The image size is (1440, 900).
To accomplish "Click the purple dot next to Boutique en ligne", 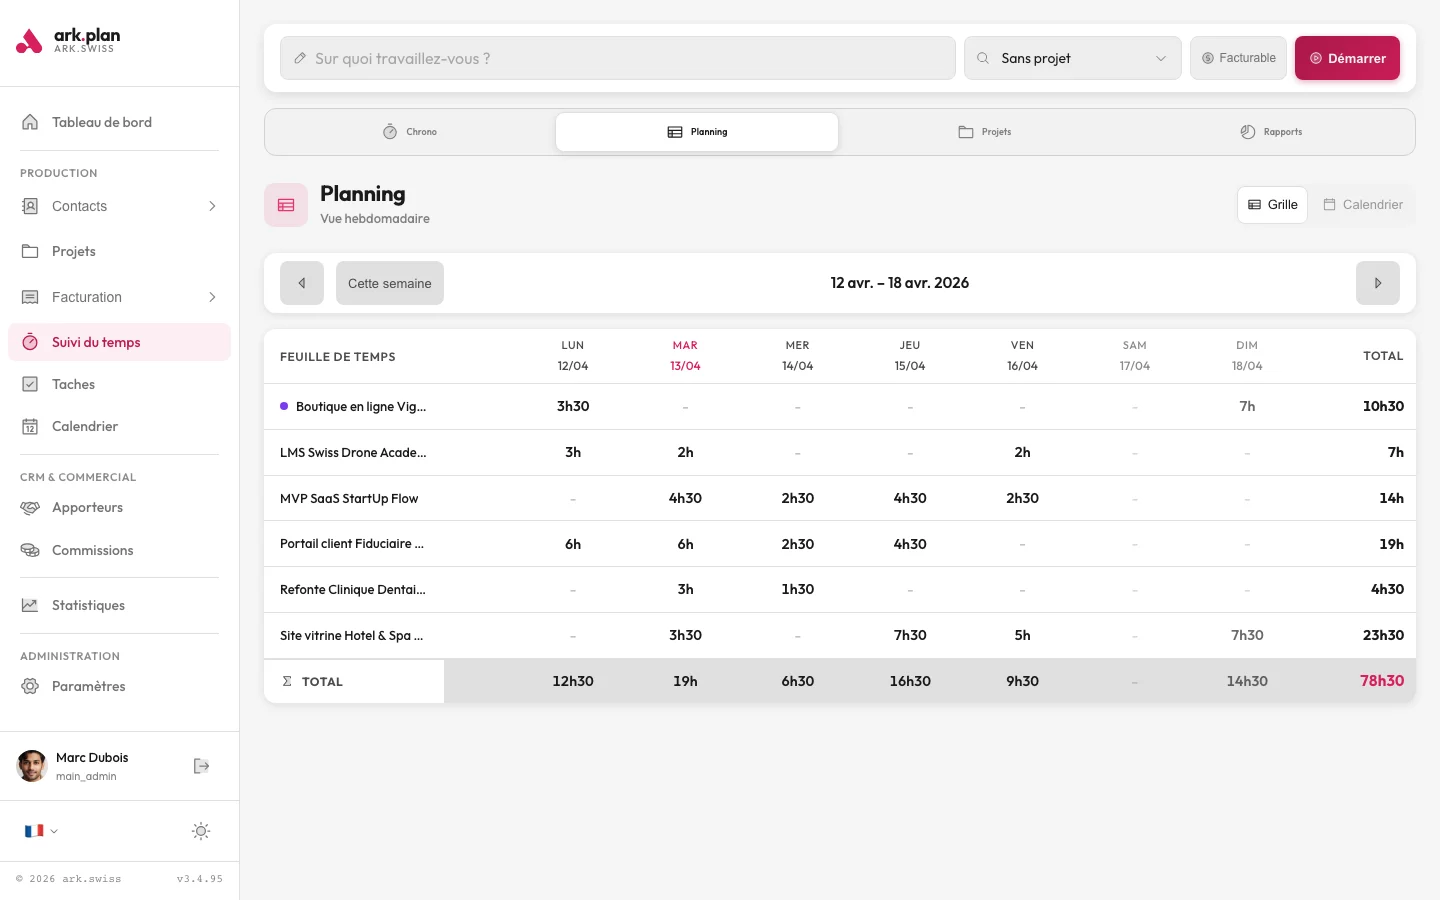I will 284,406.
